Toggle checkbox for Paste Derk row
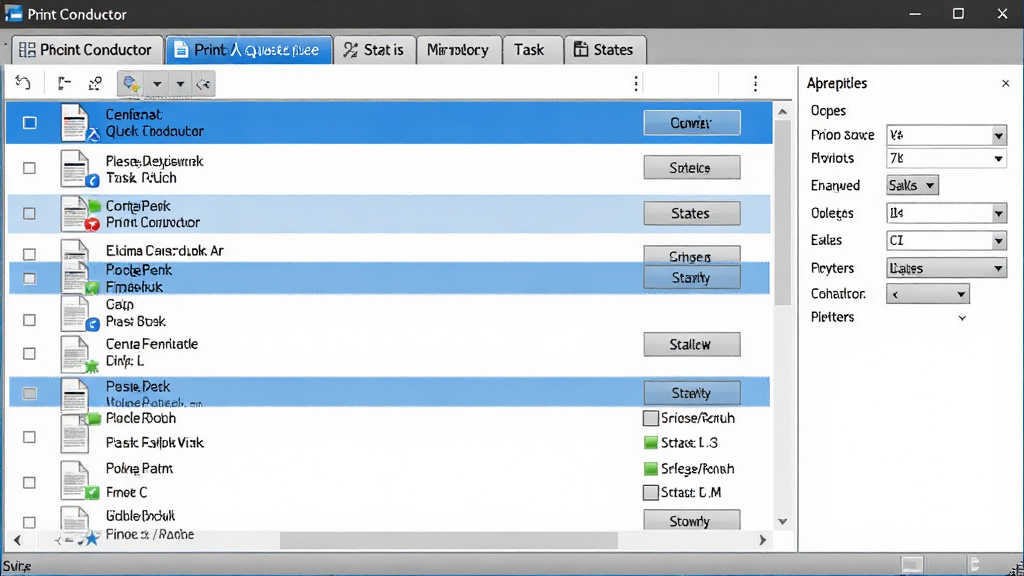 [29, 394]
